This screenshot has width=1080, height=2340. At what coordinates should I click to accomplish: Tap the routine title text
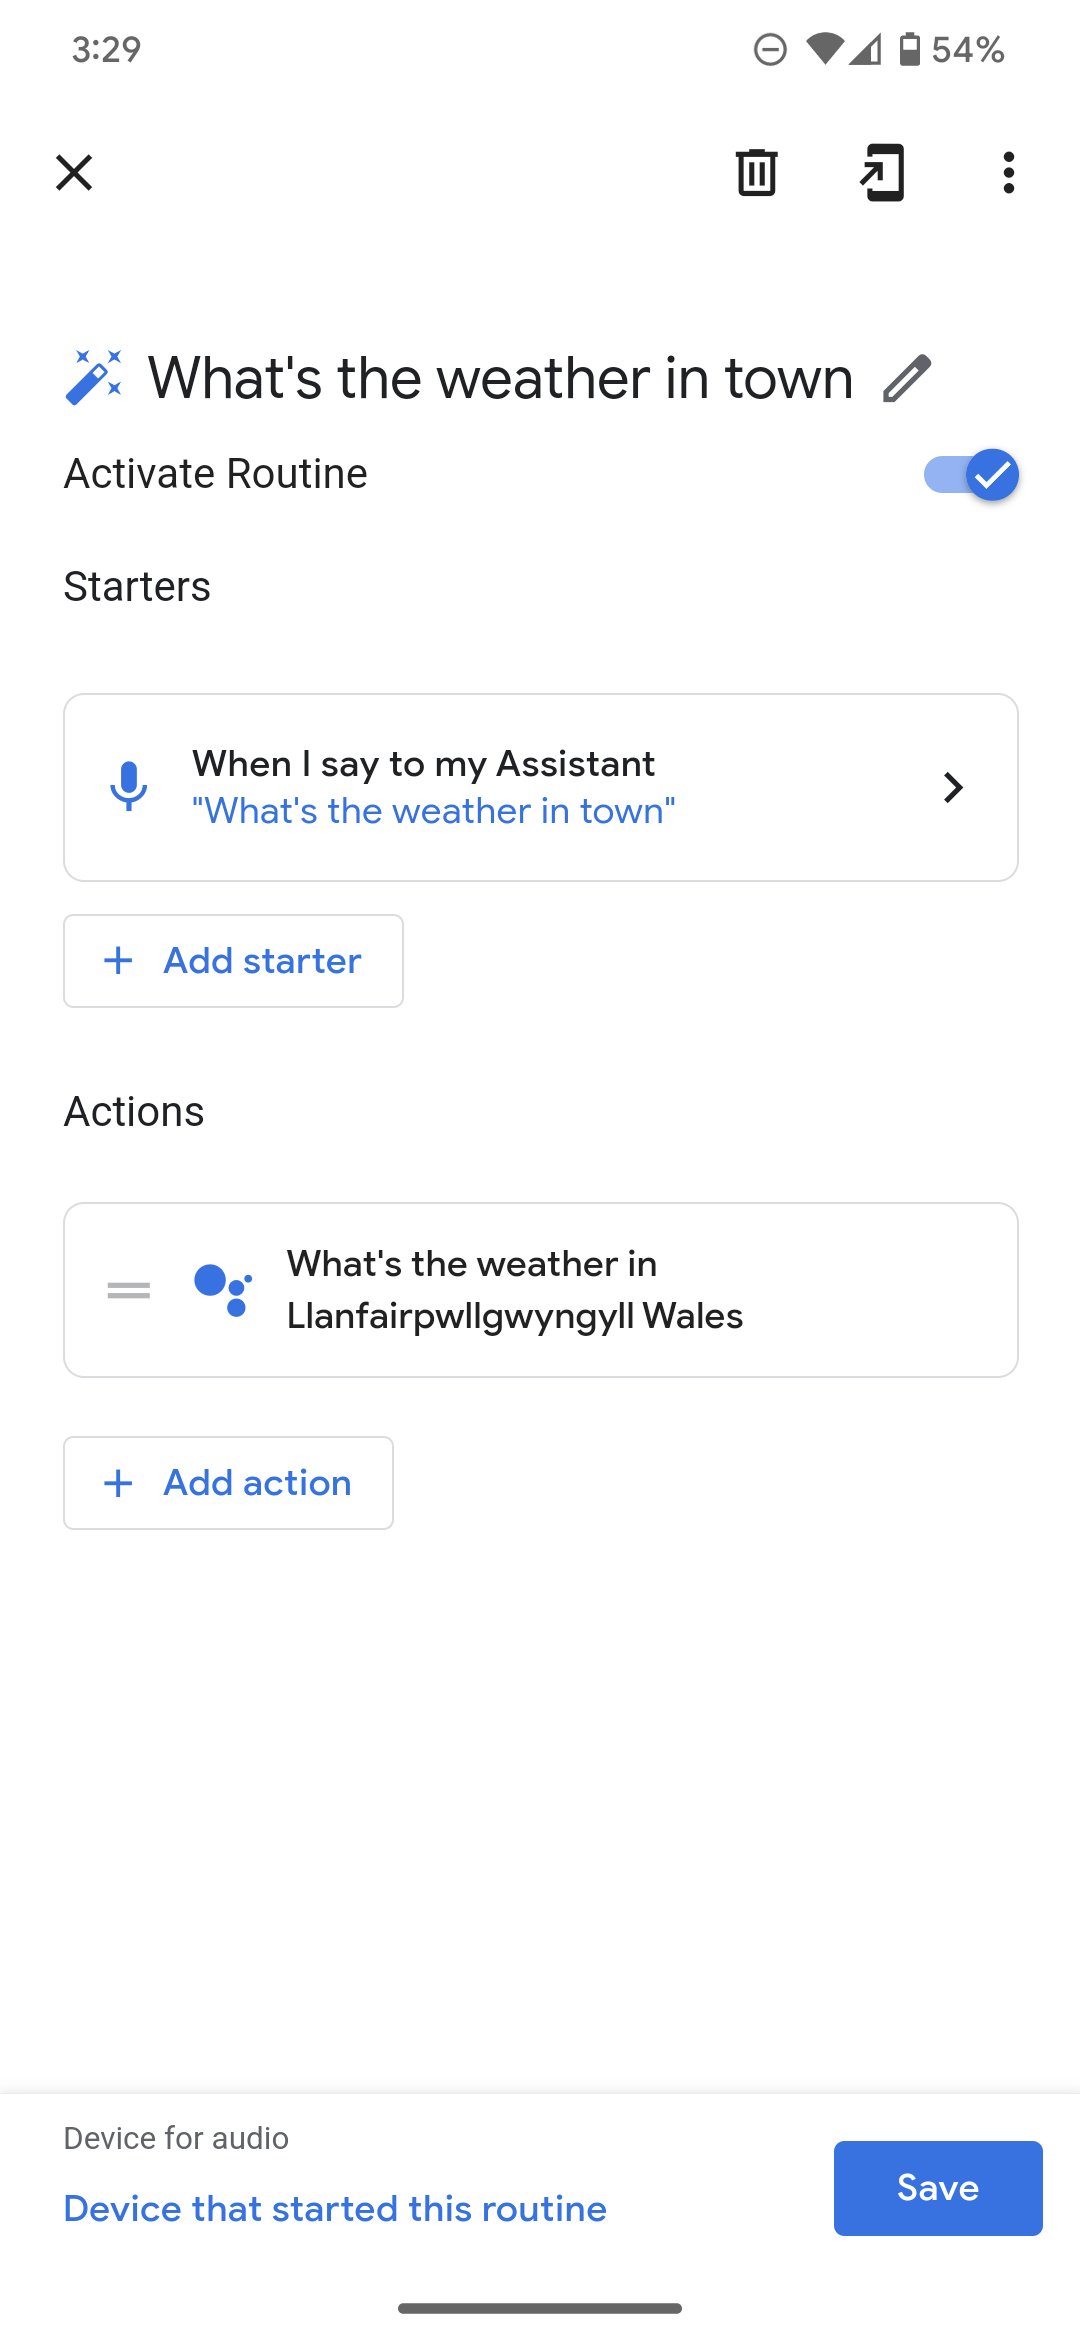[500, 378]
